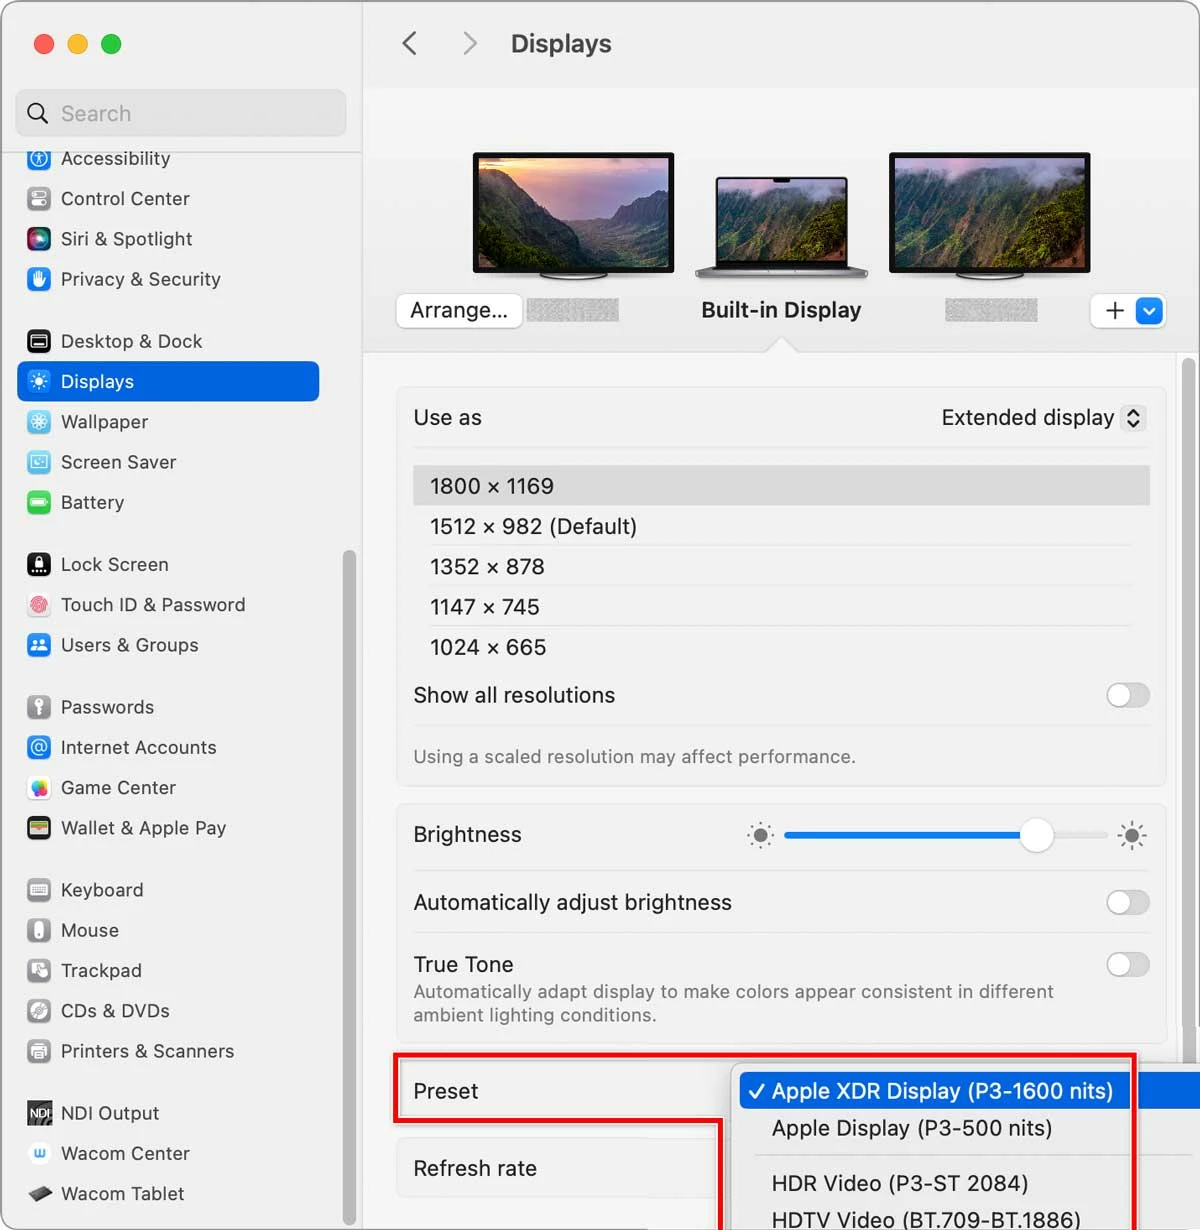This screenshot has height=1230, width=1200.
Task: Toggle Show all resolutions switch
Action: point(1127,695)
